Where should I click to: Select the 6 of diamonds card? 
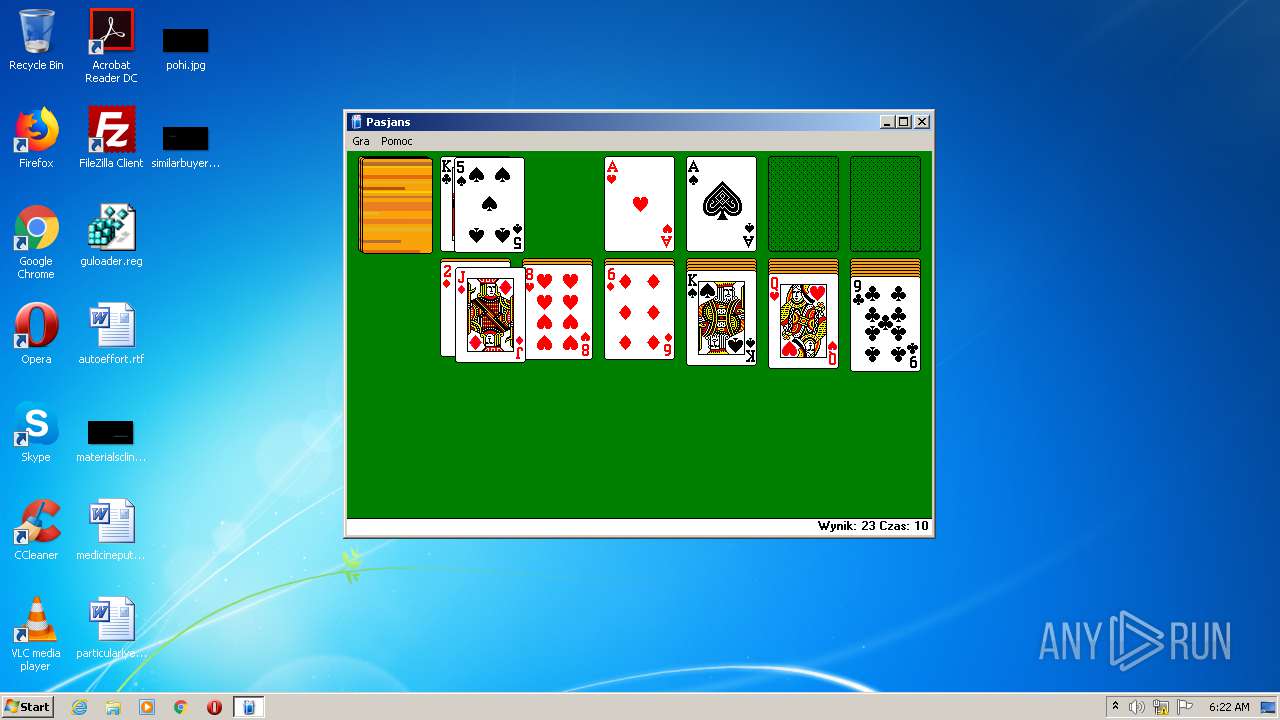click(x=640, y=312)
